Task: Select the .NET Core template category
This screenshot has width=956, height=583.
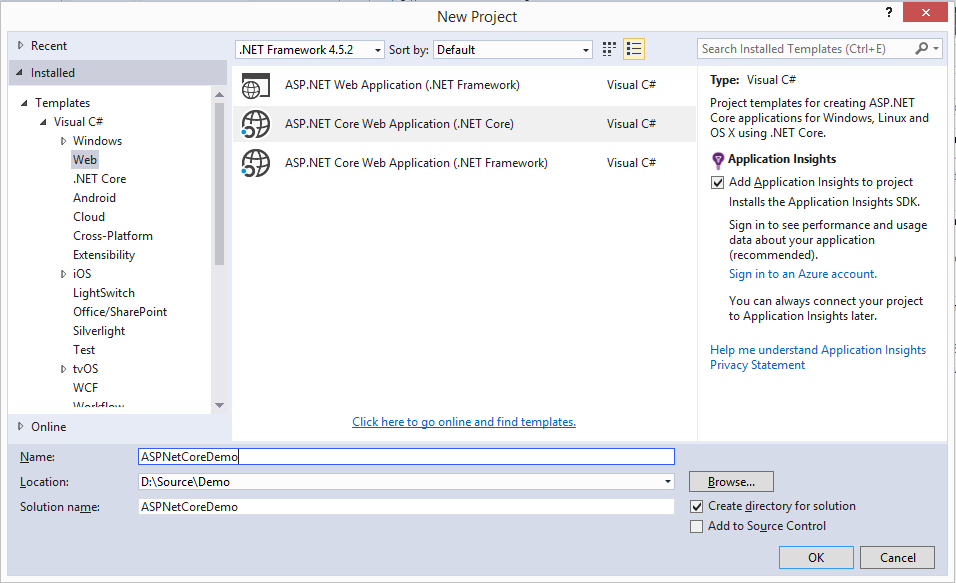Action: coord(99,179)
